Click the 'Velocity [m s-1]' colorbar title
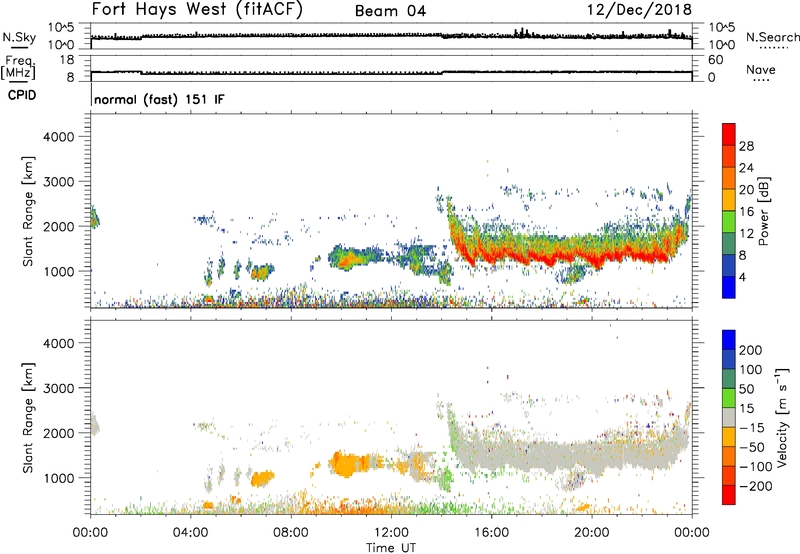 point(782,417)
